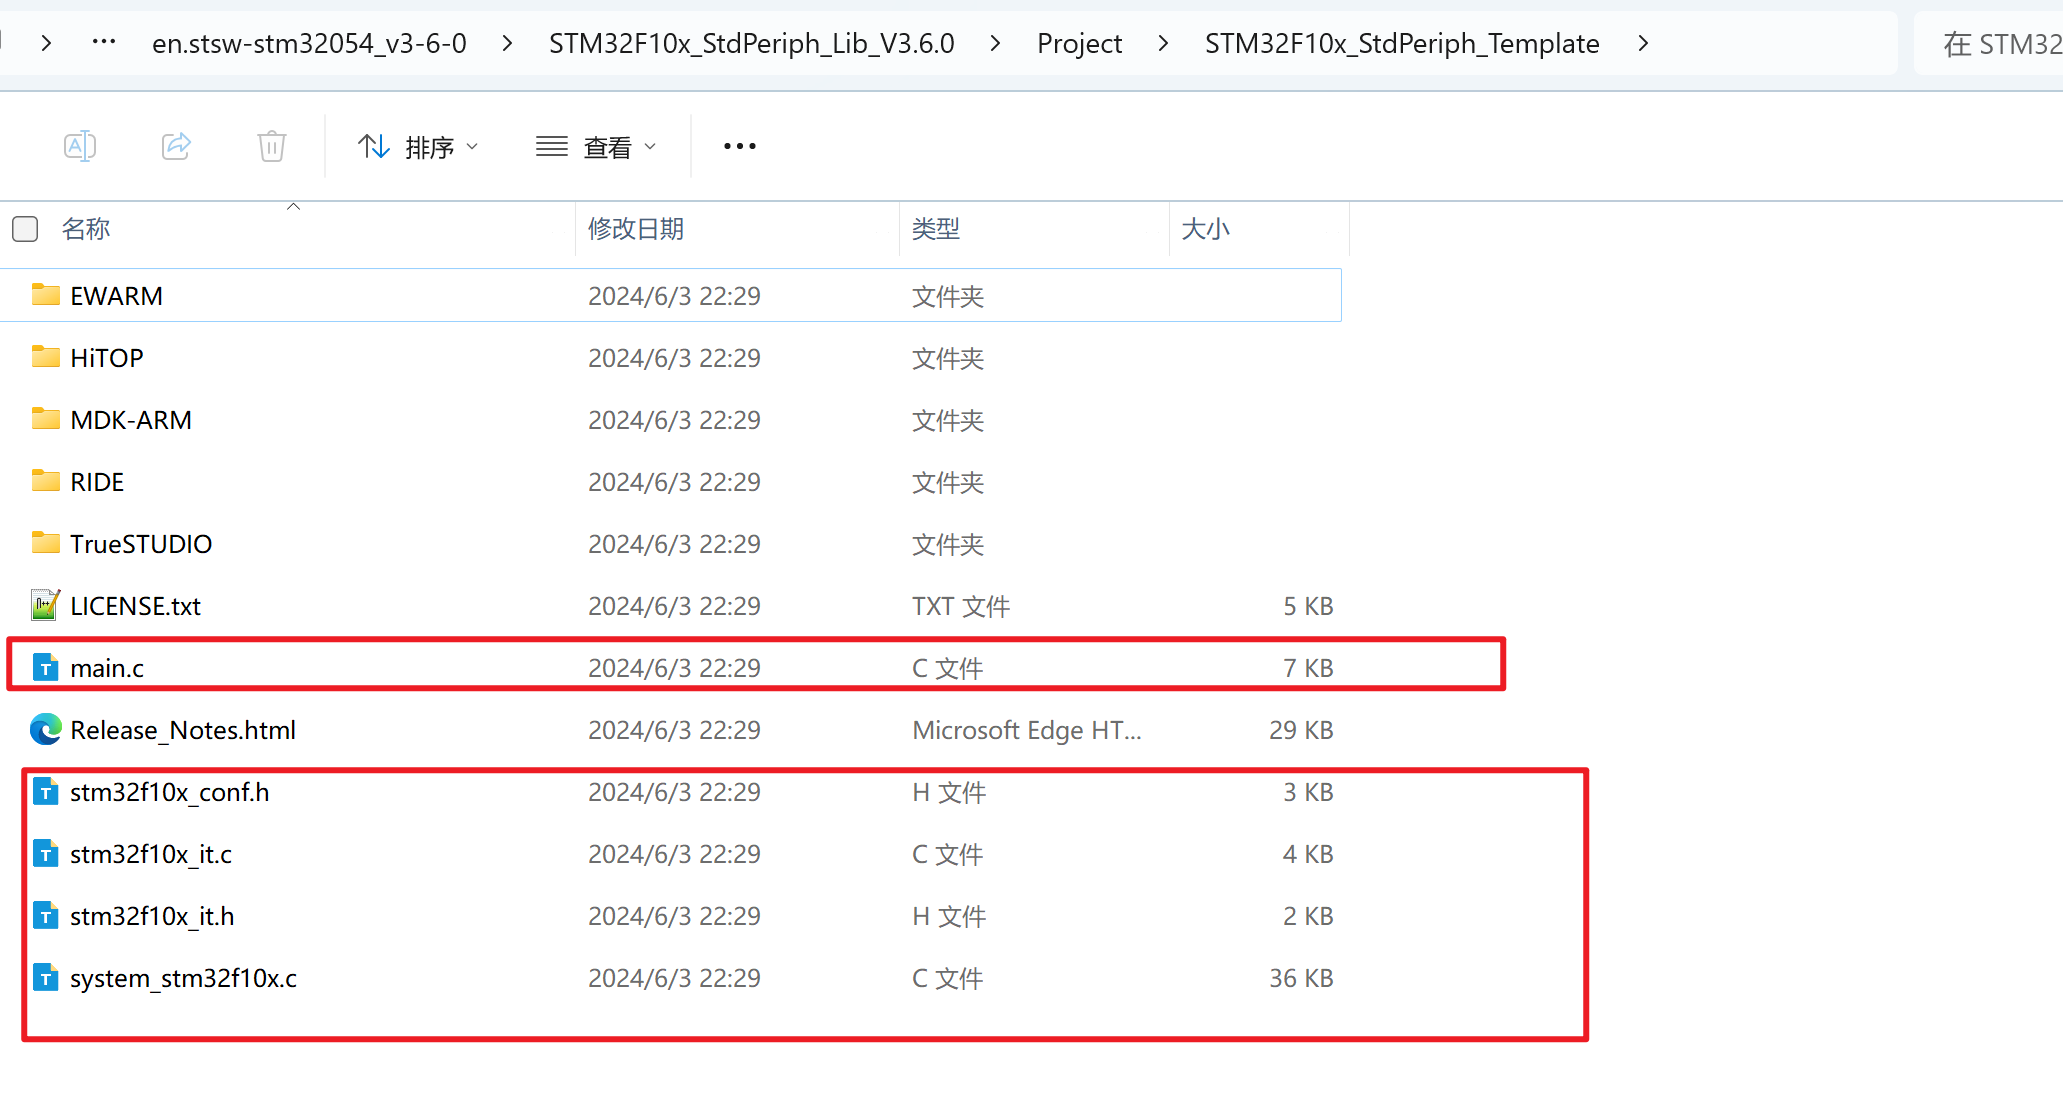The height and width of the screenshot is (1117, 2063).
Task: Select the TrueSTUDIO folder icon
Action: click(45, 543)
